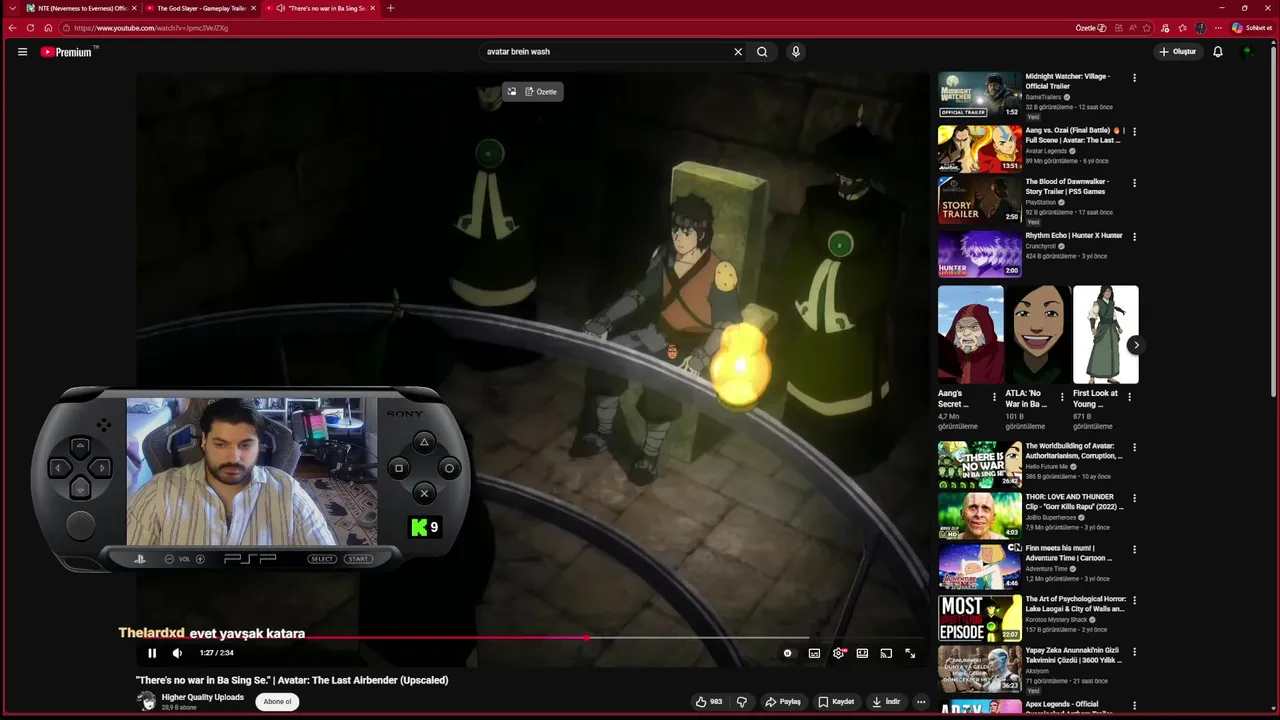1280x720 pixels.
Task: Cast the video with the Cast icon
Action: (886, 653)
